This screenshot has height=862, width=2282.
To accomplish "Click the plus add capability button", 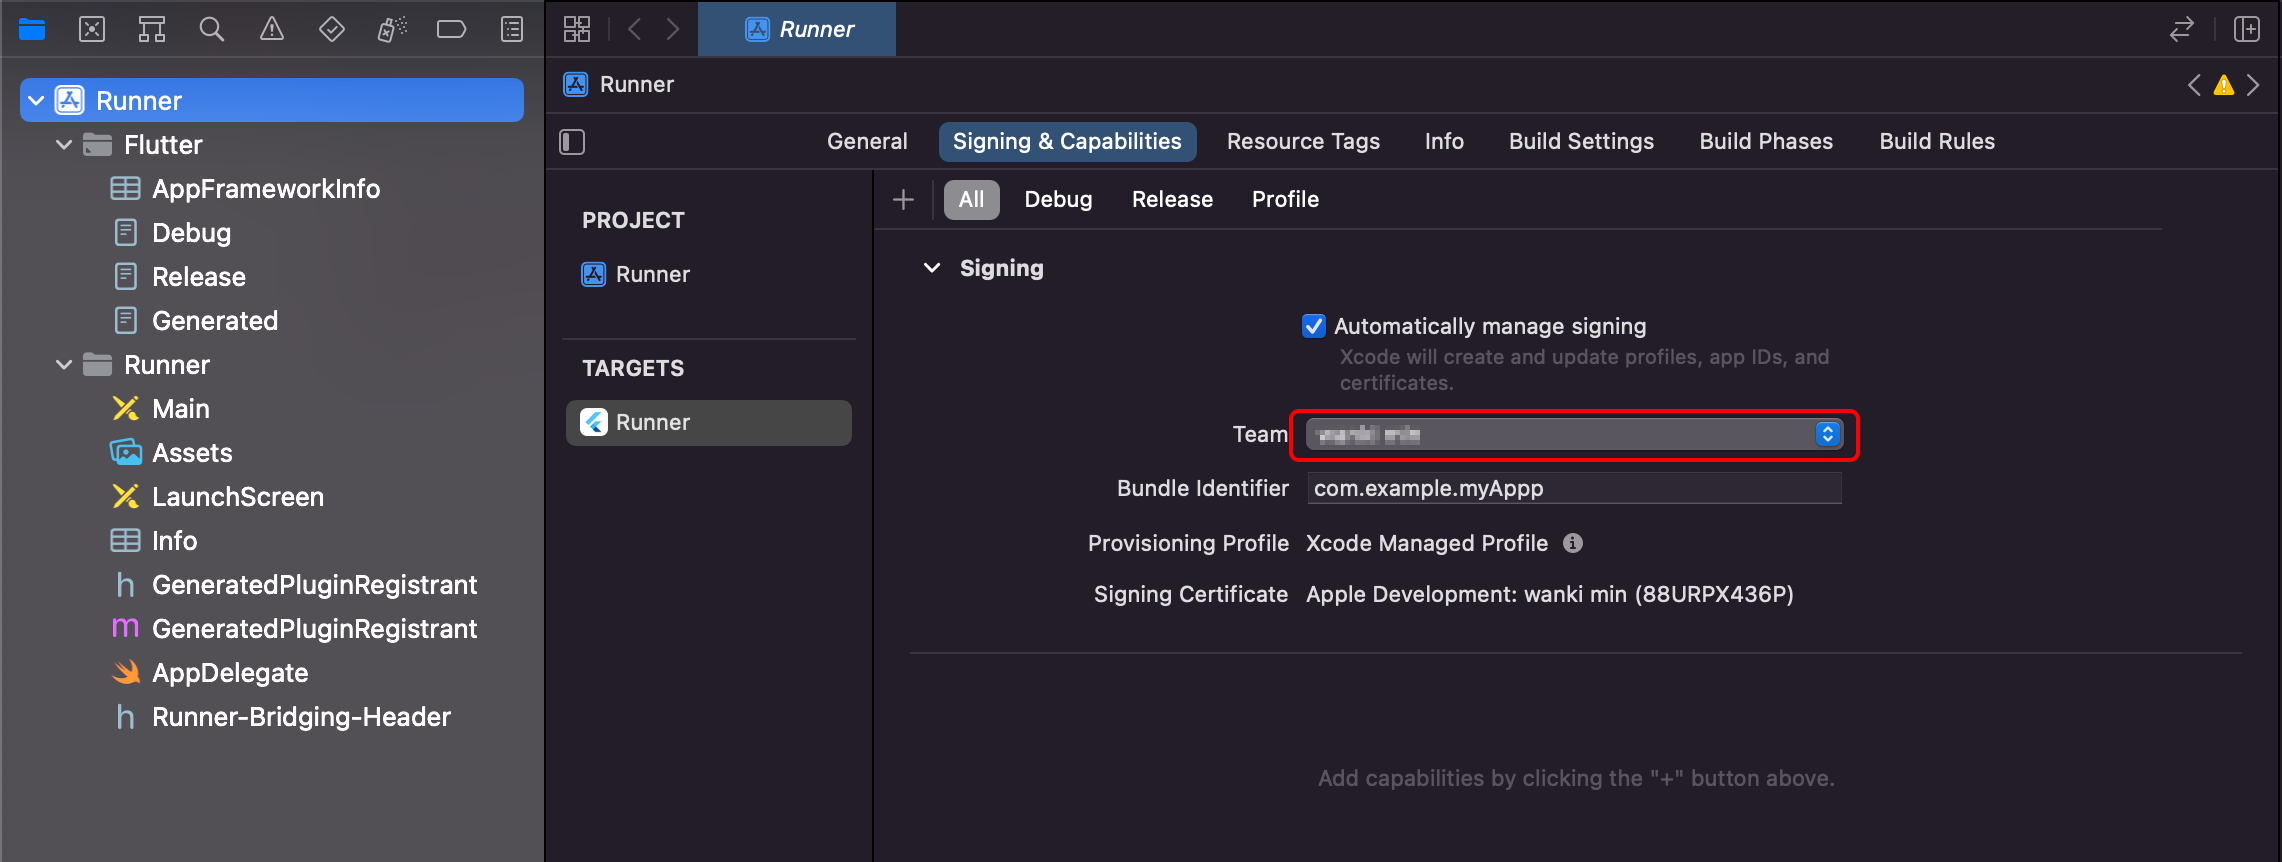I will point(903,200).
